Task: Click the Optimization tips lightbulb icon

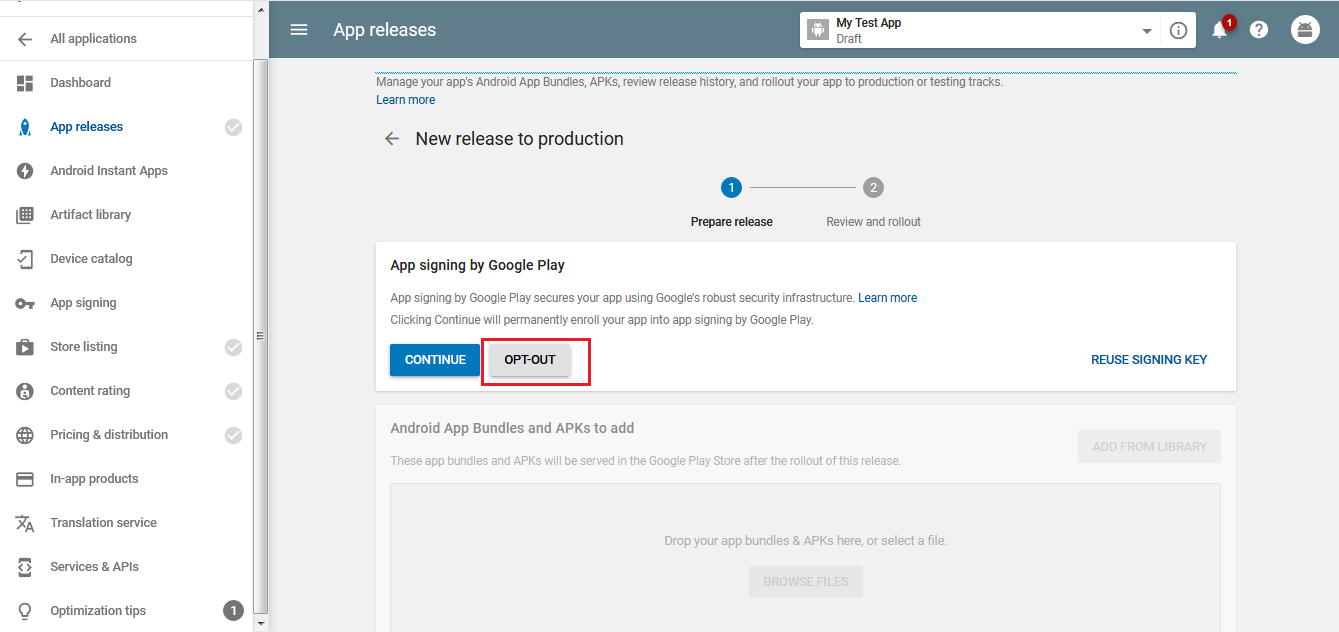Action: coord(25,611)
